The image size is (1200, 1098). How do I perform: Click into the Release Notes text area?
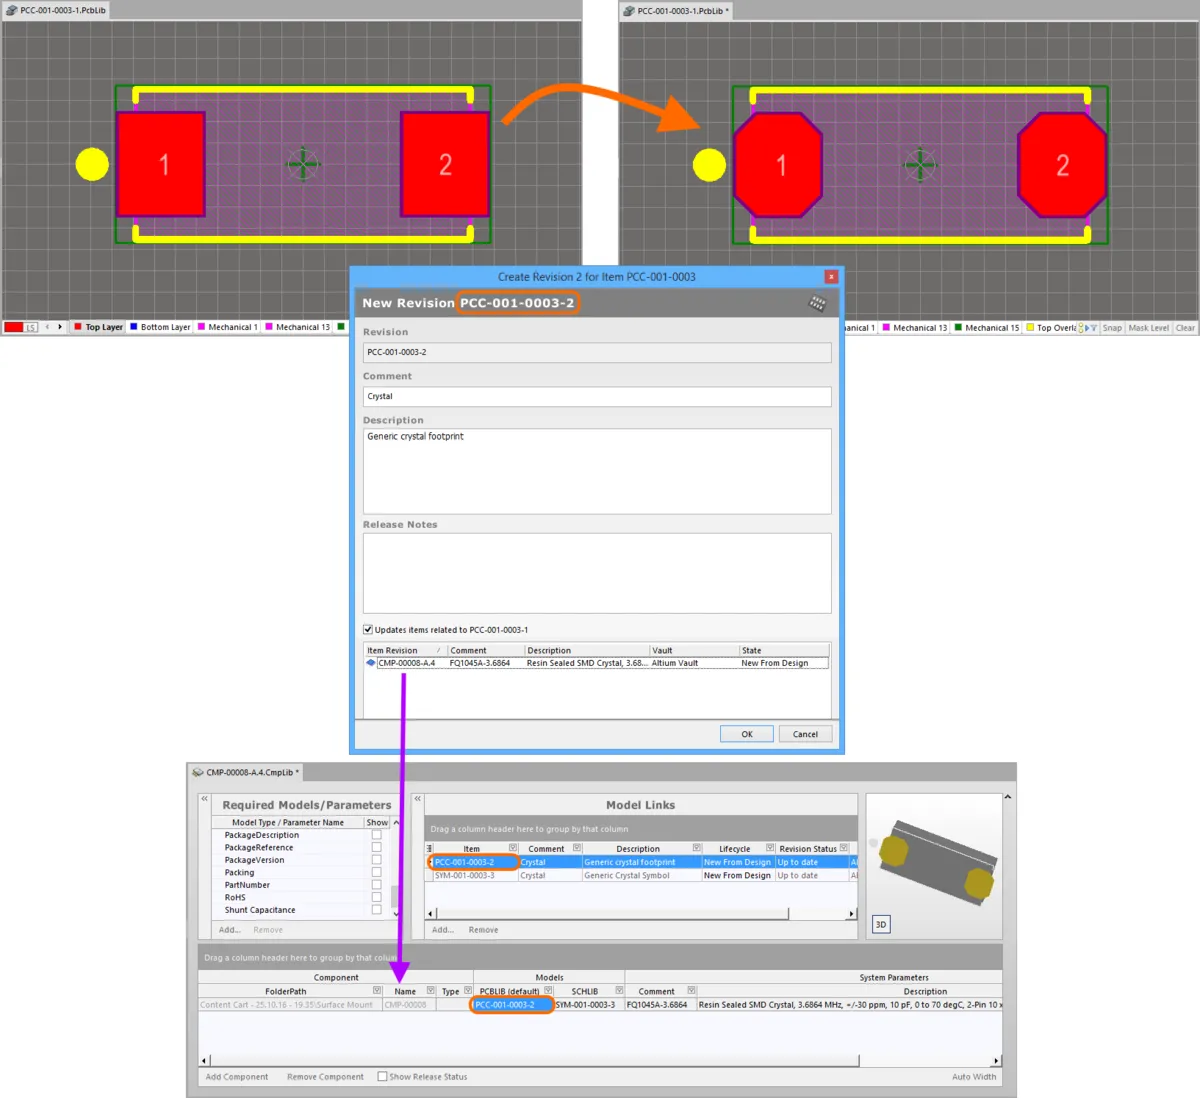(x=597, y=573)
